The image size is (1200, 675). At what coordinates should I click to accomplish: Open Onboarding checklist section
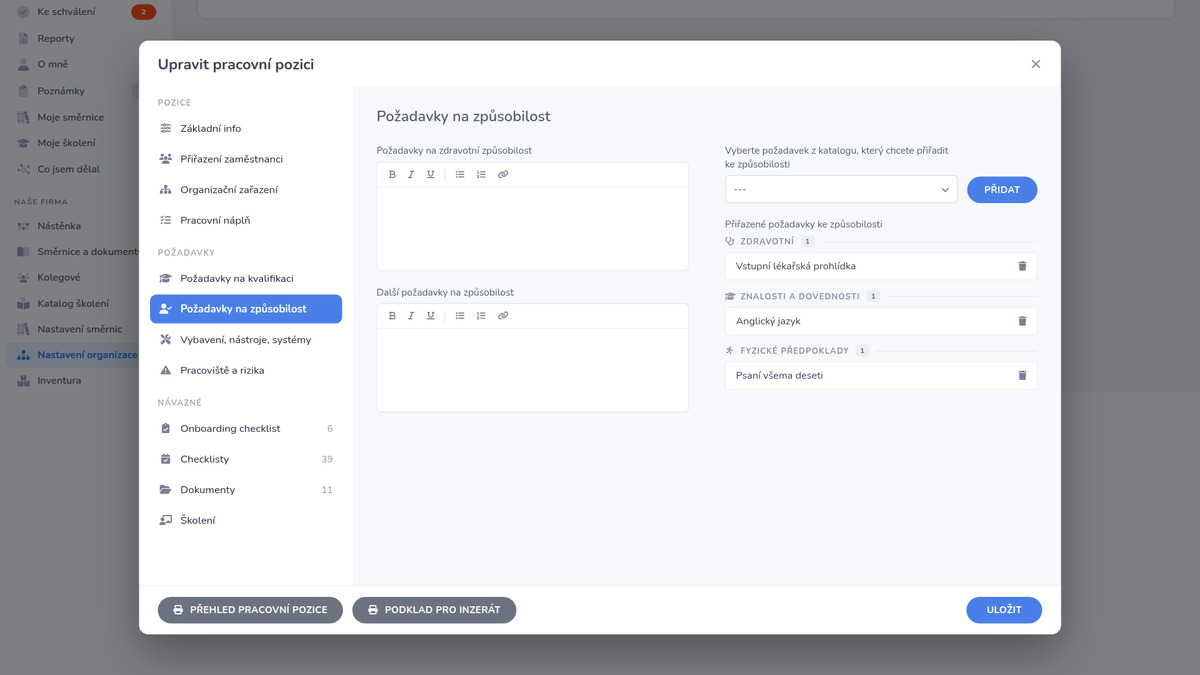point(246,429)
